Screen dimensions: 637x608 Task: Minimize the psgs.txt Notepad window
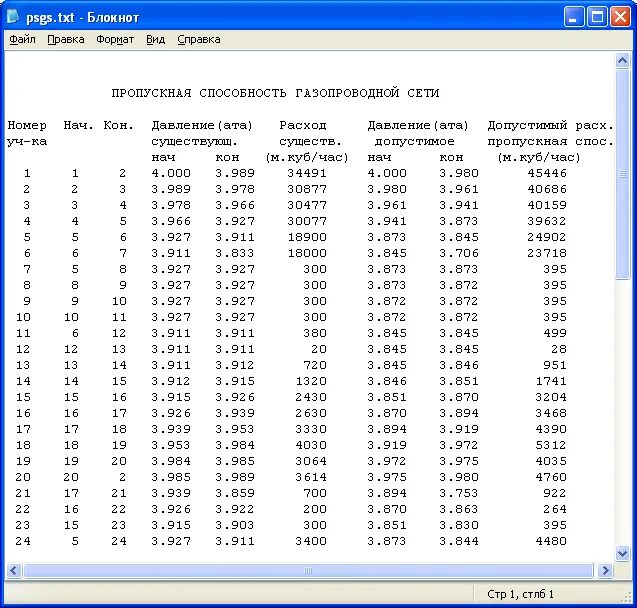click(x=574, y=17)
